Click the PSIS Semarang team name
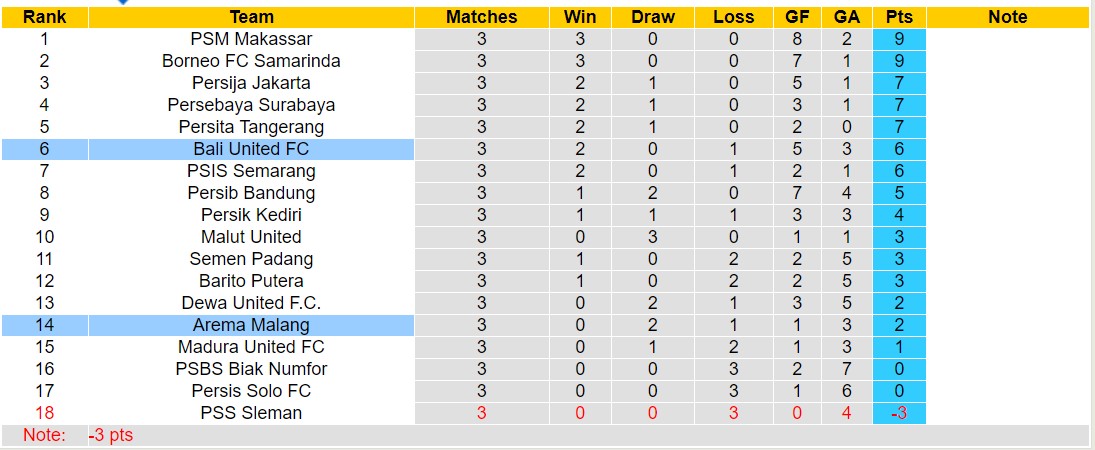Screen dimensions: 1095x450 (x=251, y=171)
